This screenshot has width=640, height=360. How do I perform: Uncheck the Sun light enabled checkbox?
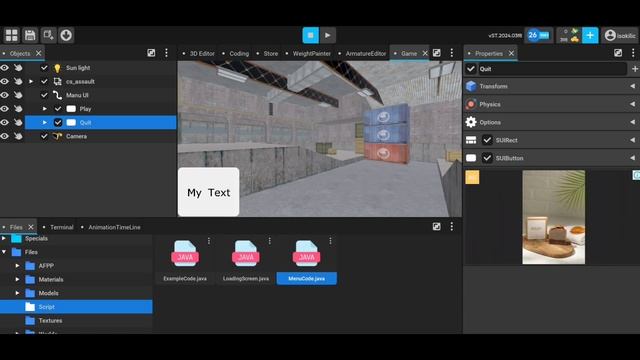44,68
